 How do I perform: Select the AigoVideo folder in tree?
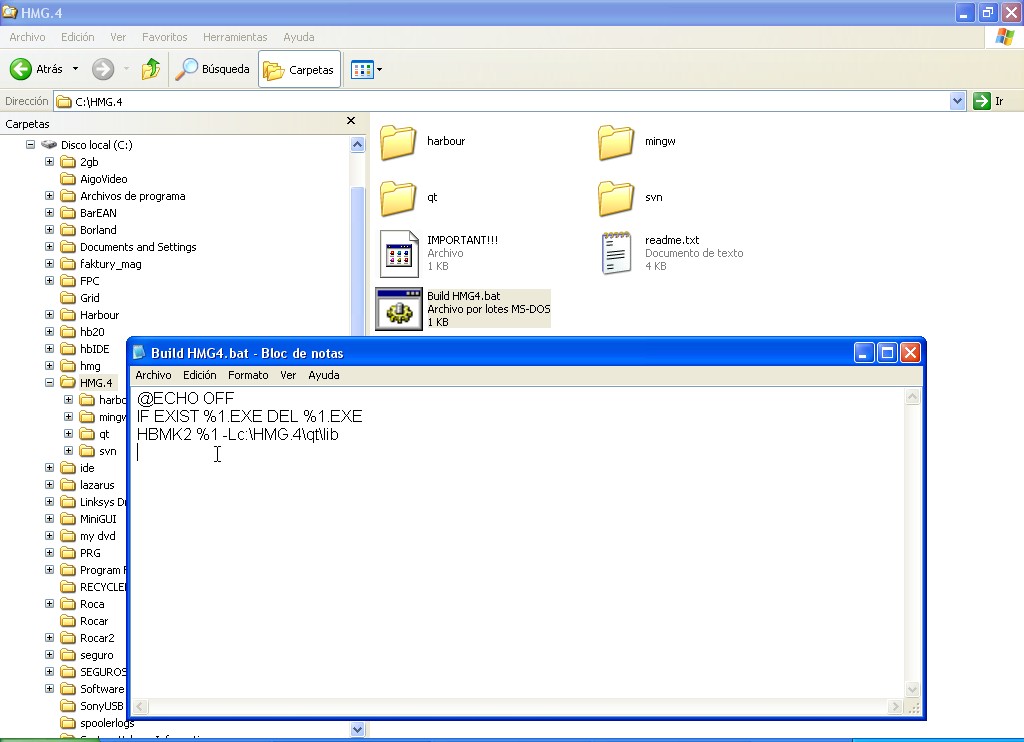pyautogui.click(x=103, y=179)
